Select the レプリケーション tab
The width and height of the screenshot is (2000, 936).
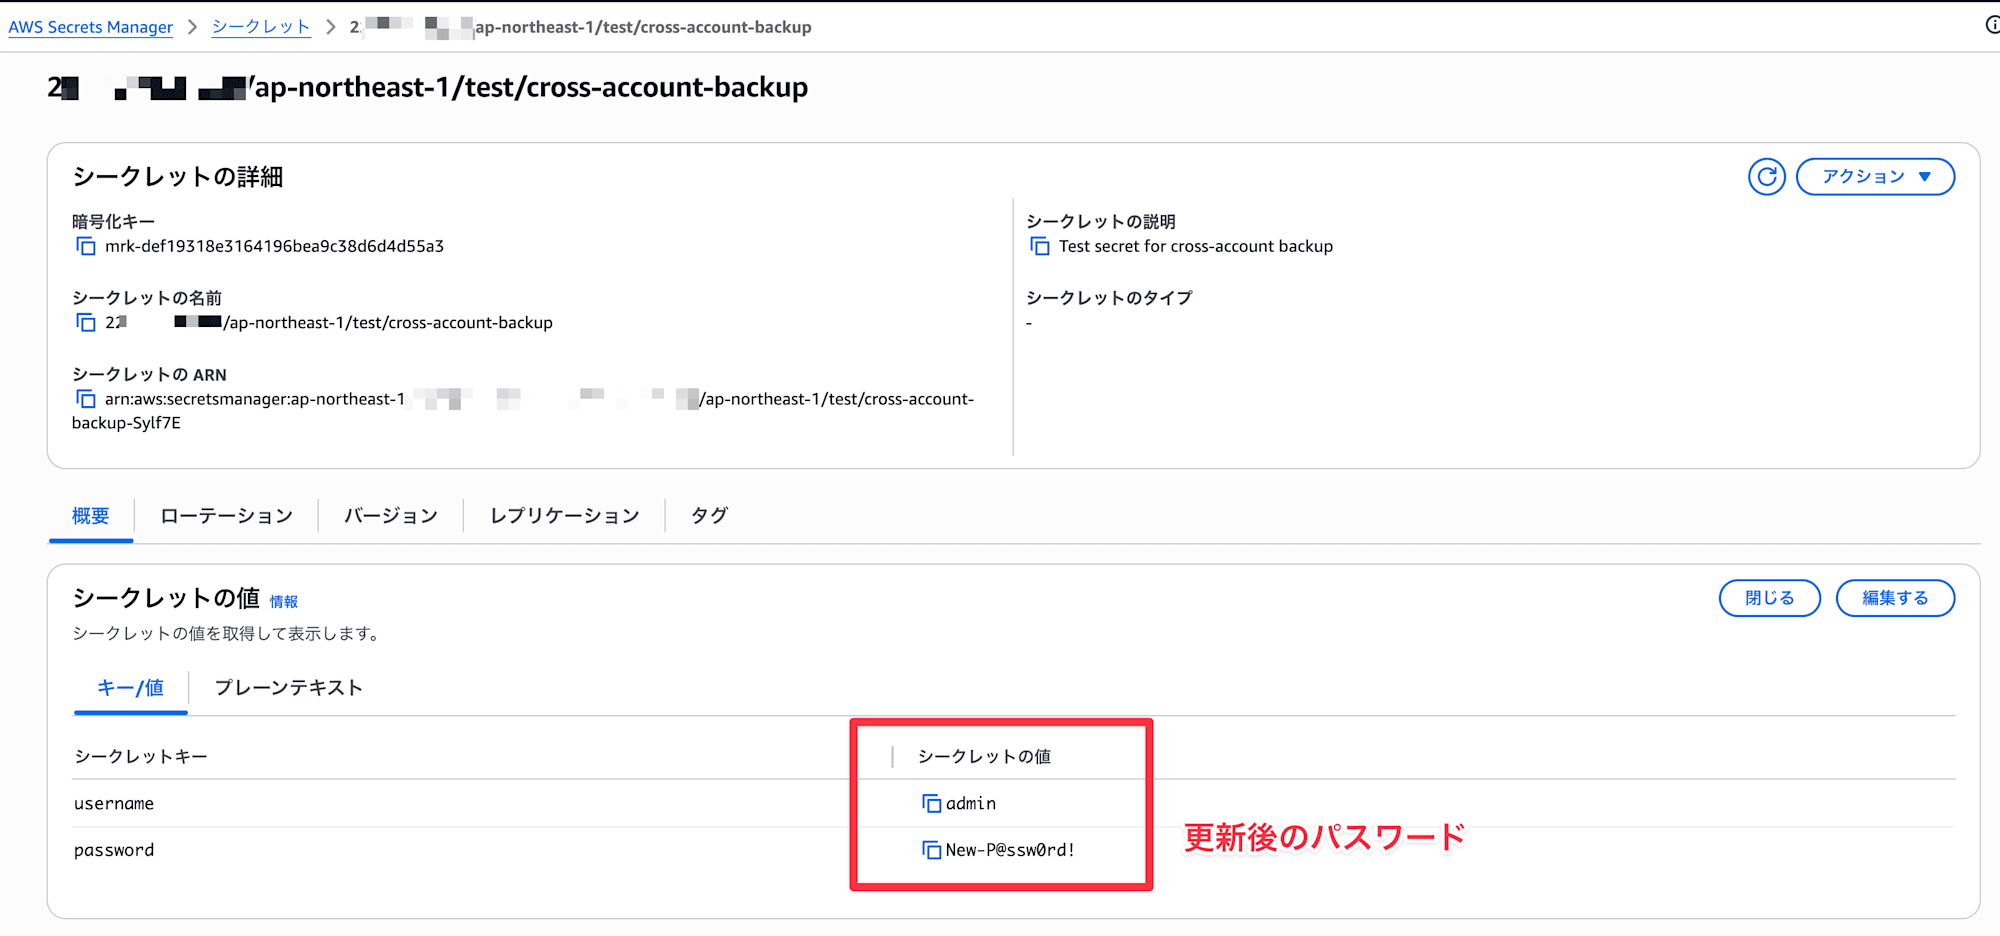(564, 516)
